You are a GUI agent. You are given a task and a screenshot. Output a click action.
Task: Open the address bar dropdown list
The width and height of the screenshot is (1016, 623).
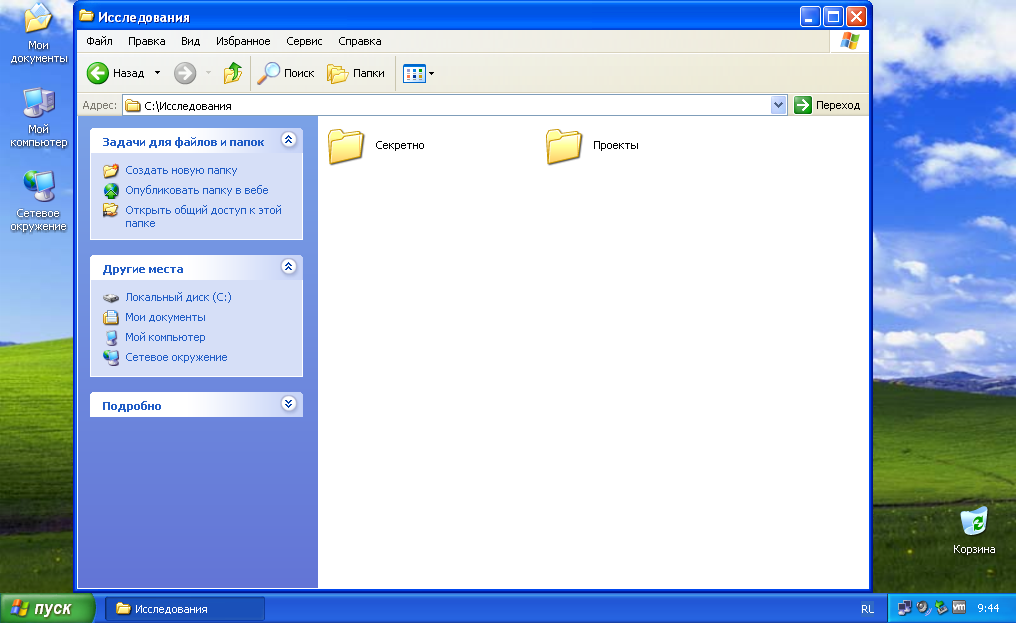click(778, 105)
